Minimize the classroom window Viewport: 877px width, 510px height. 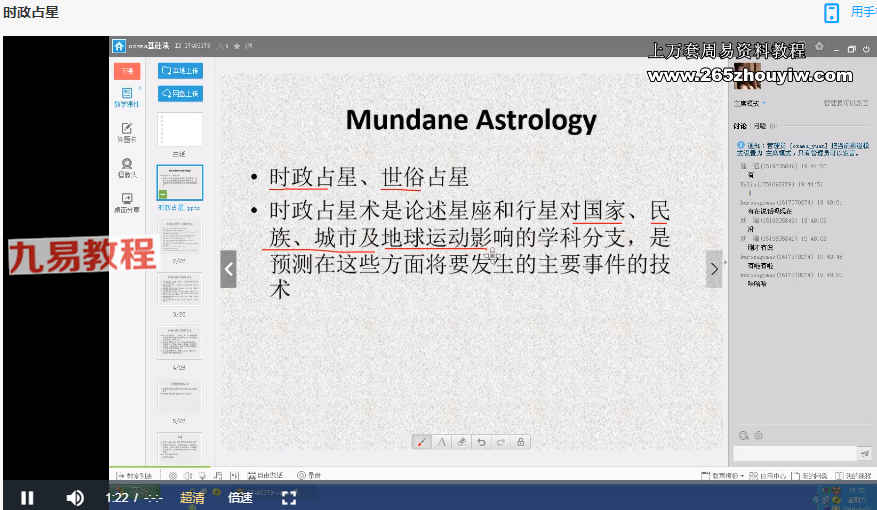[836, 49]
